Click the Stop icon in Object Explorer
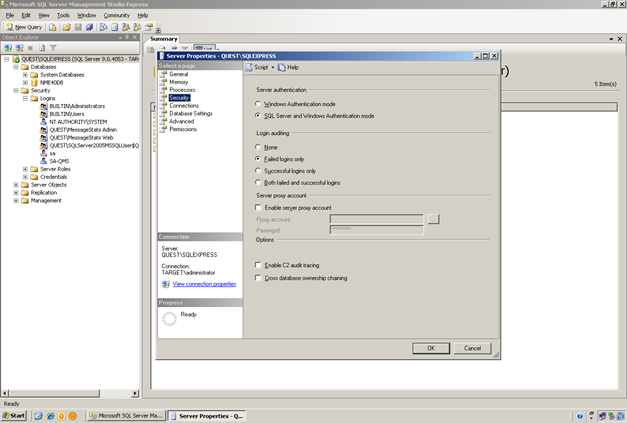Screen dimensions: 627x423 tap(30, 48)
